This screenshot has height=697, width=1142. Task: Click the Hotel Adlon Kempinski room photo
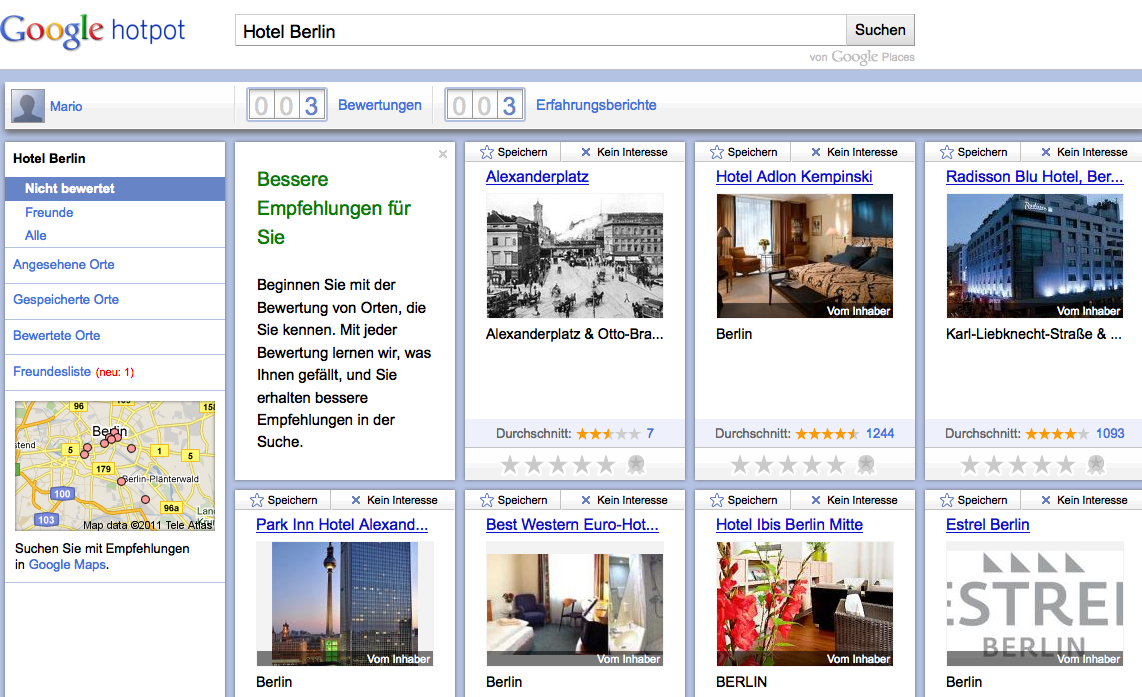805,256
